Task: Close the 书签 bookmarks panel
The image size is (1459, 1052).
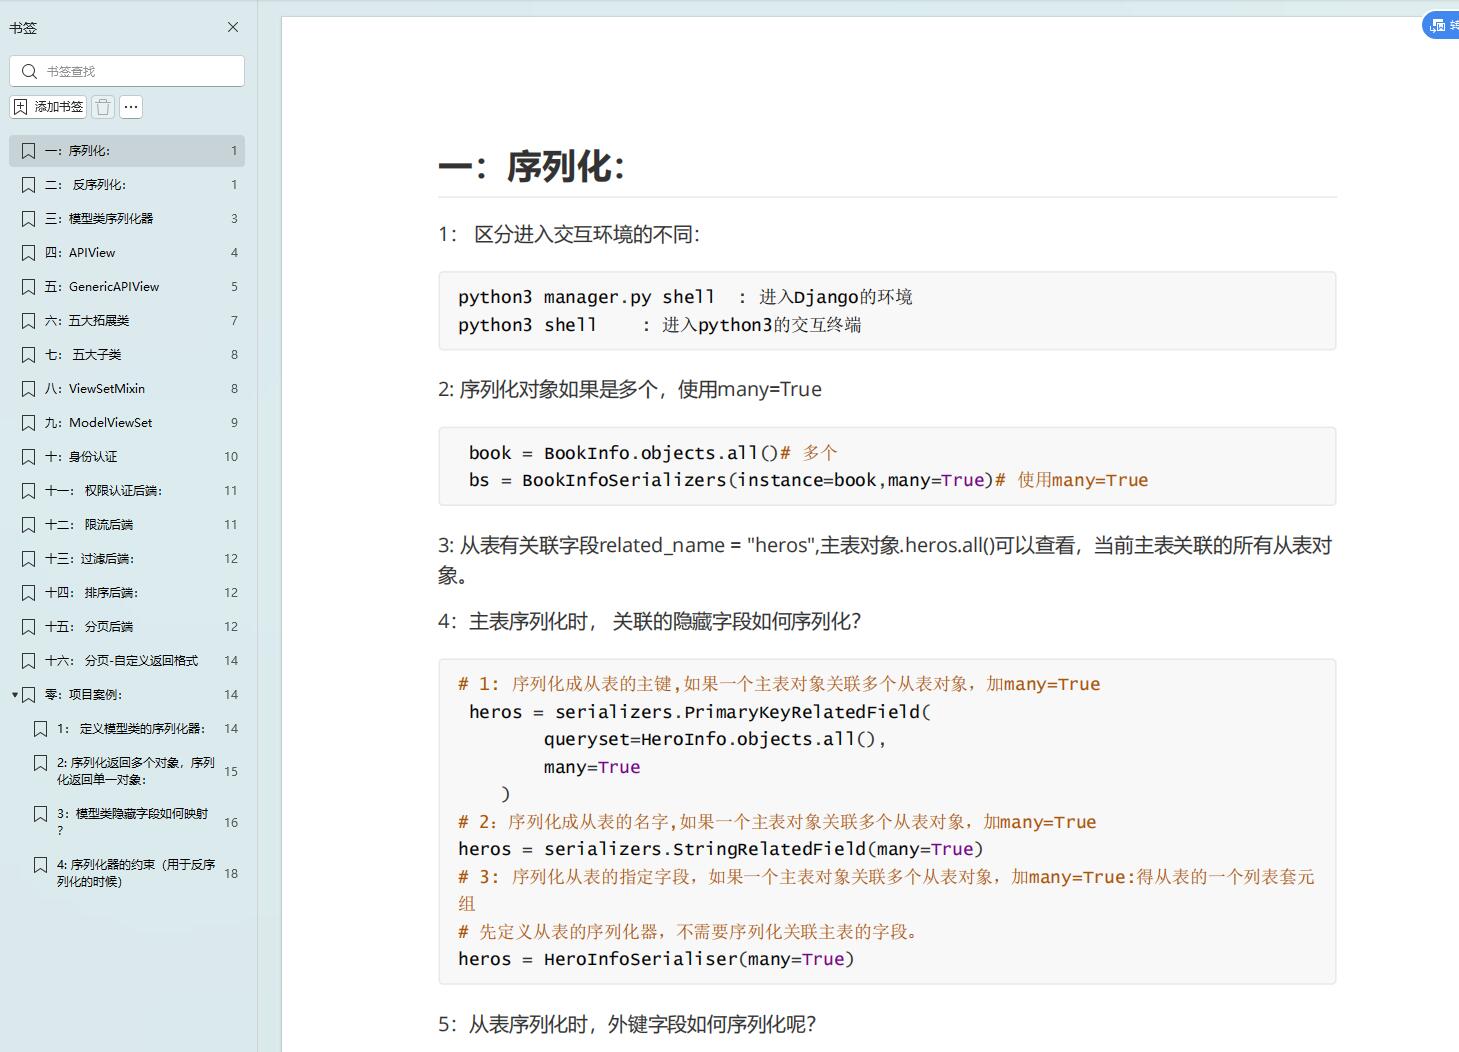Action: pos(233,27)
